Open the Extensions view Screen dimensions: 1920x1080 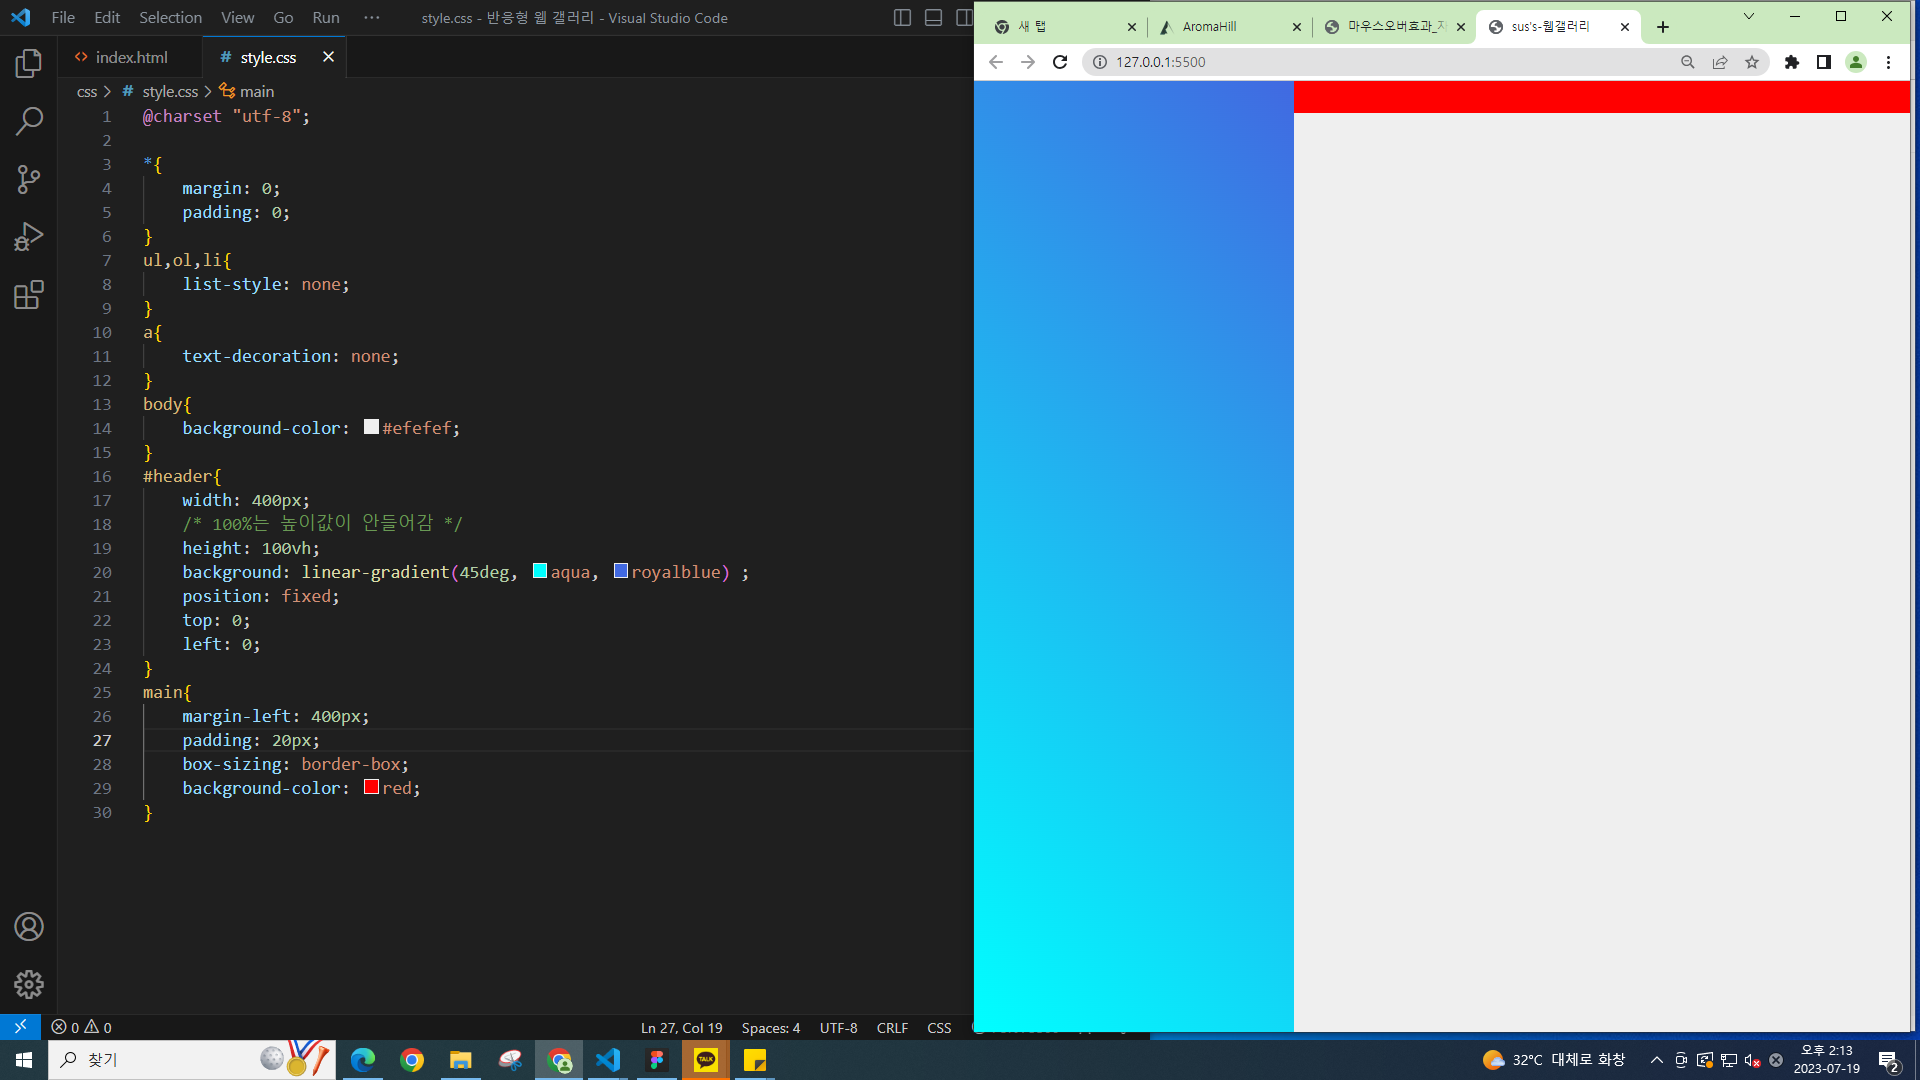pyautogui.click(x=29, y=295)
